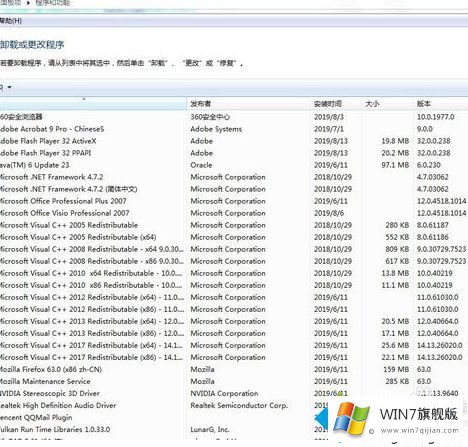
Task: Click publisher NVIDIA Corporation cell
Action: point(224,393)
